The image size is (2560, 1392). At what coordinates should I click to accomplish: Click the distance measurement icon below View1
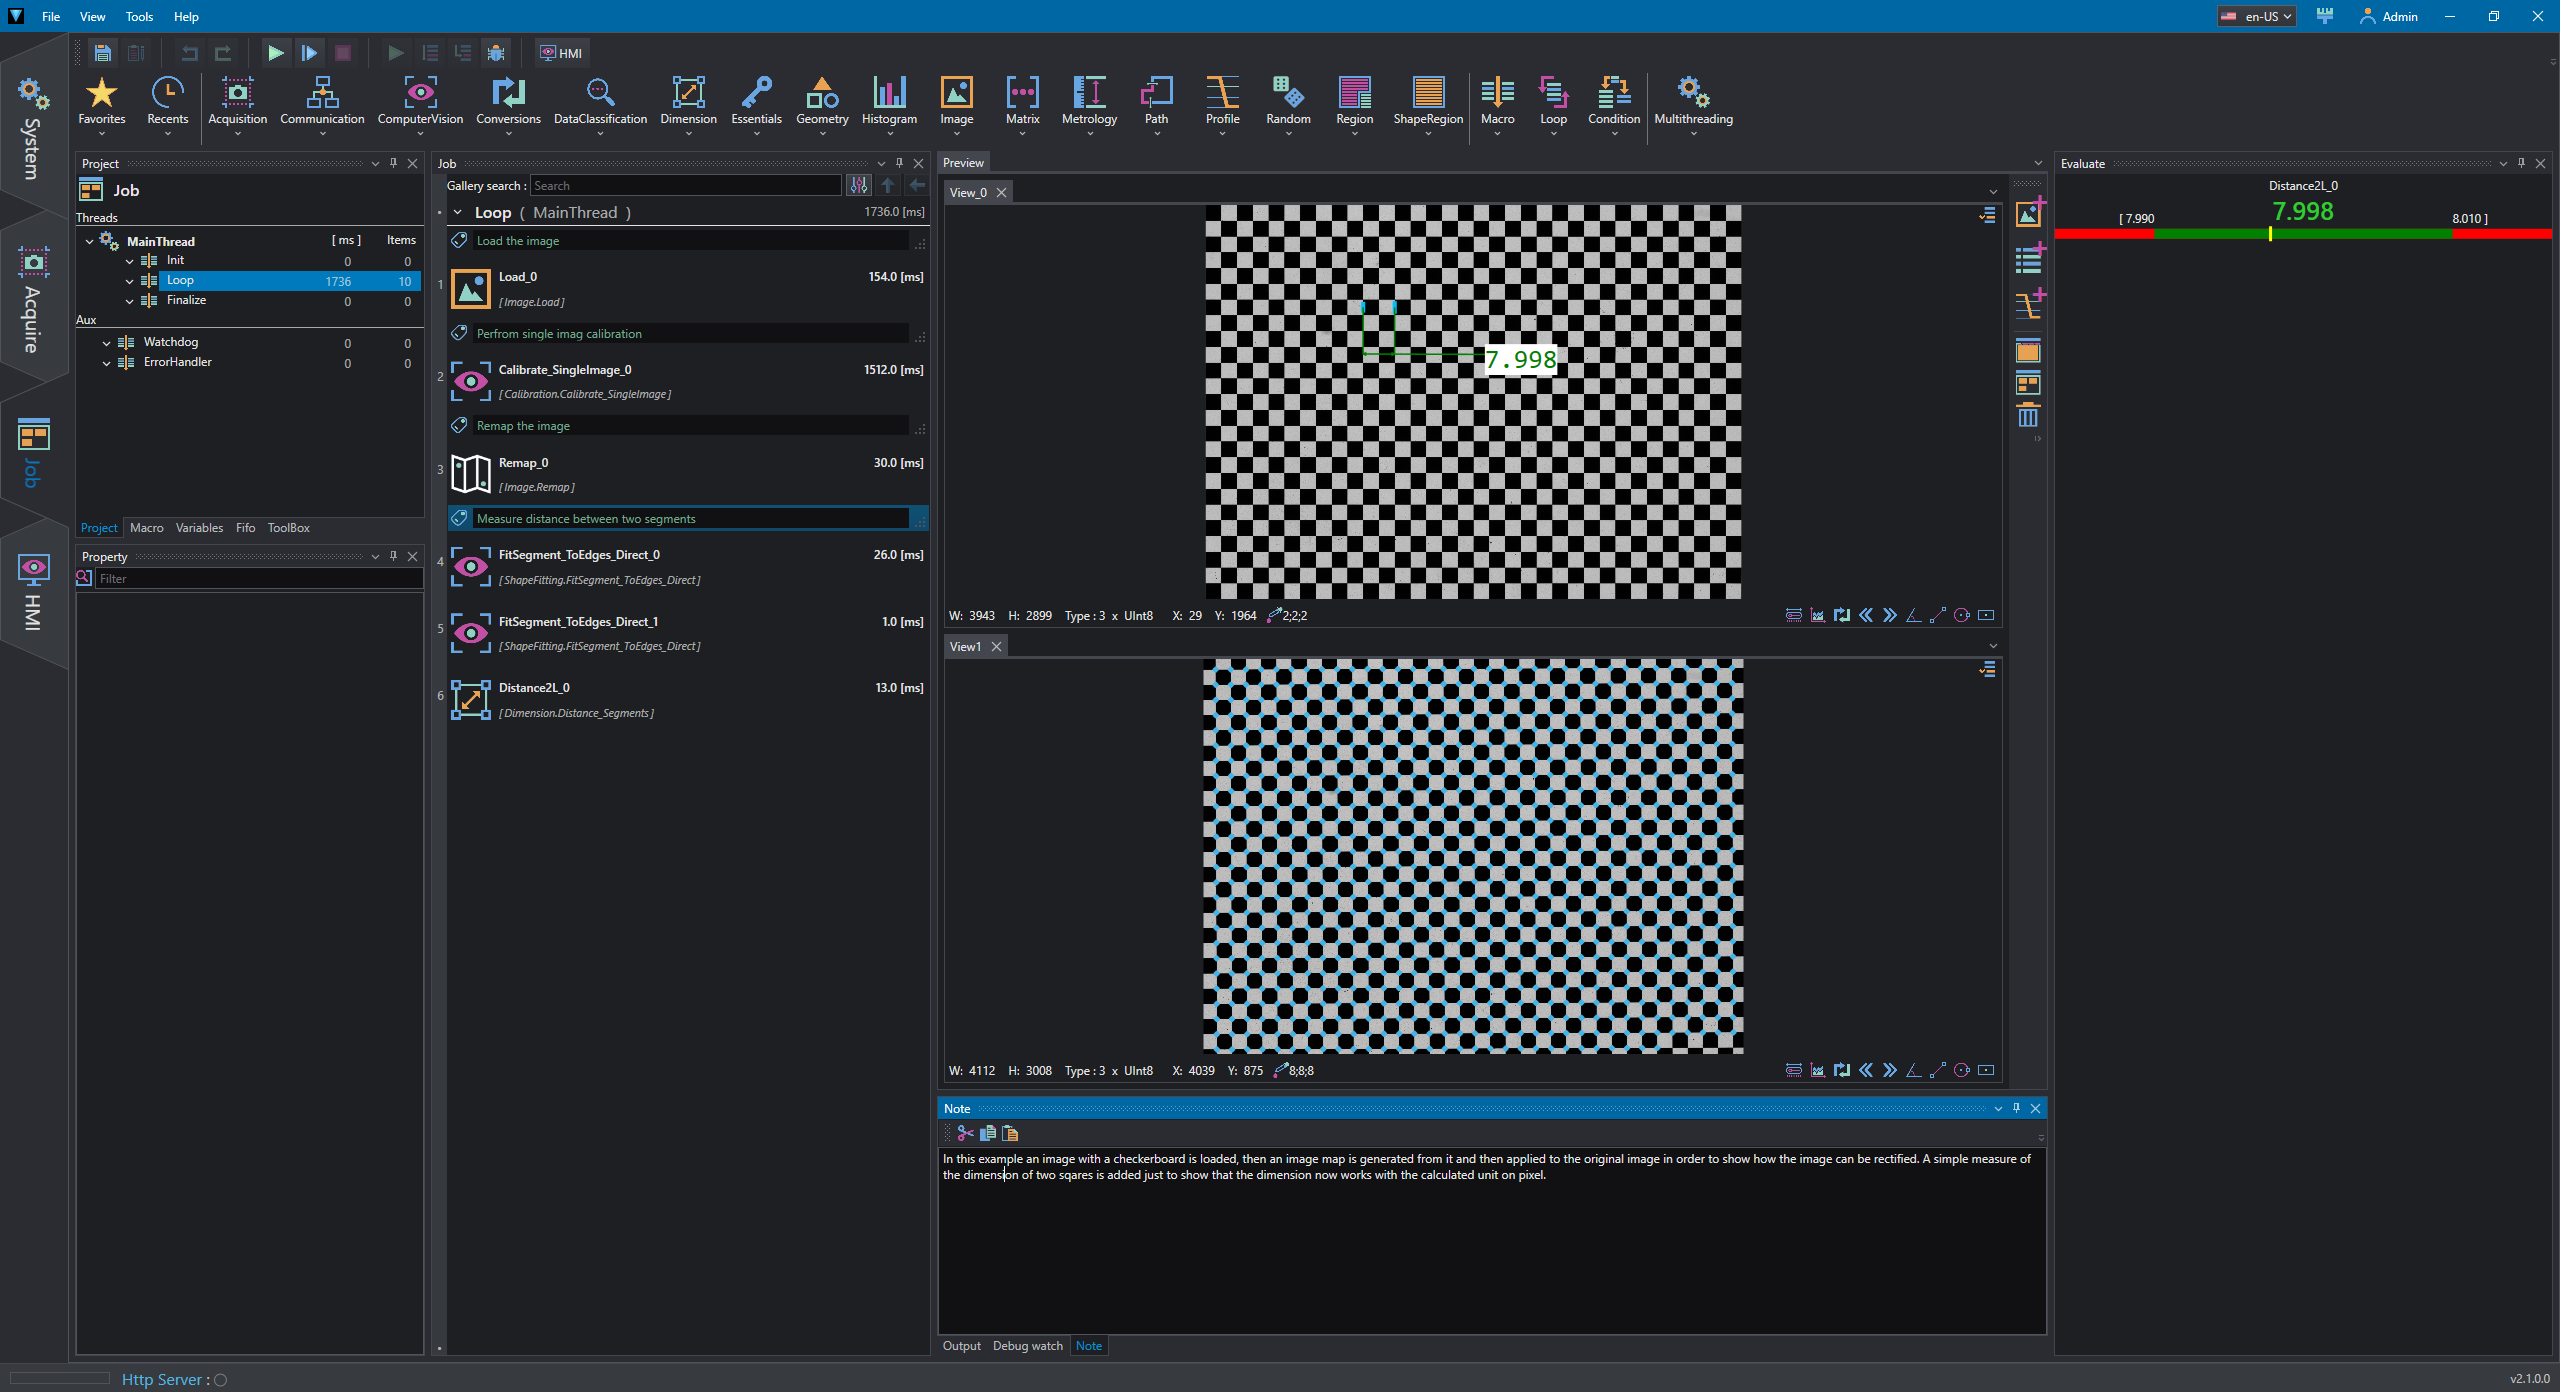tap(1937, 1070)
